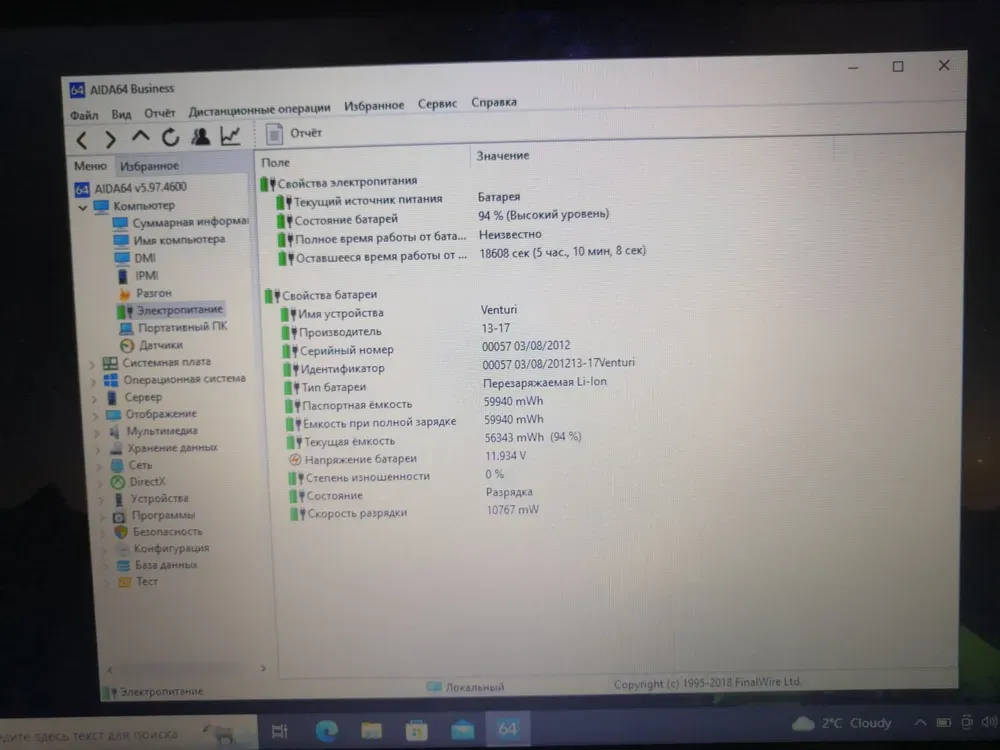Open Microsoft Edge from the taskbar
1000x750 pixels.
(326, 729)
